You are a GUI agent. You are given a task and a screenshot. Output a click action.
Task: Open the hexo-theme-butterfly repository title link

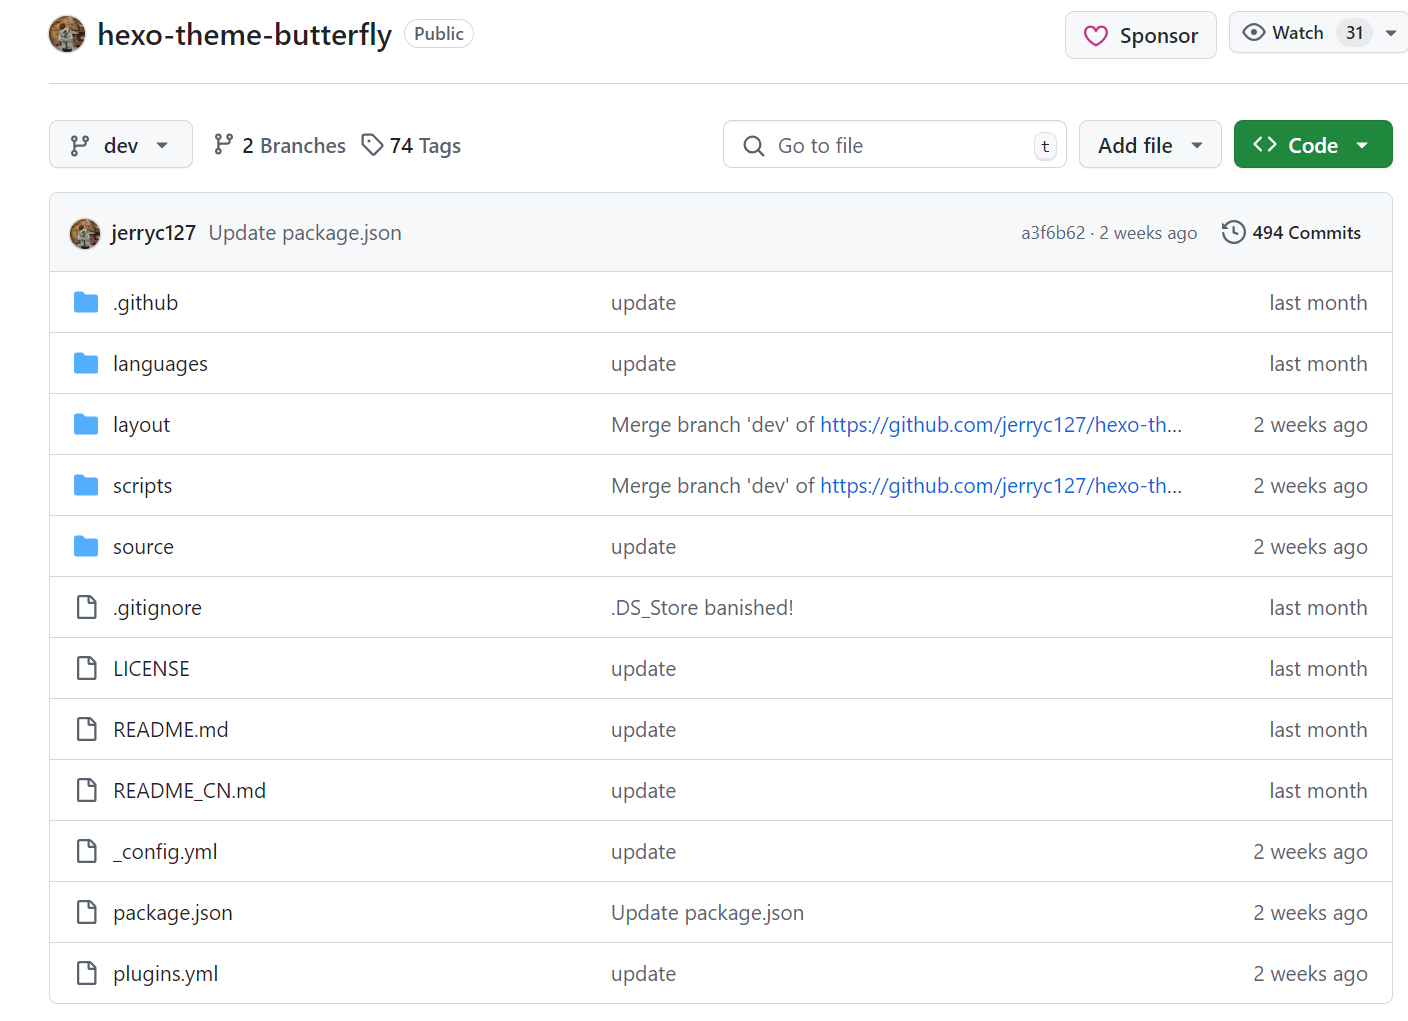click(244, 34)
